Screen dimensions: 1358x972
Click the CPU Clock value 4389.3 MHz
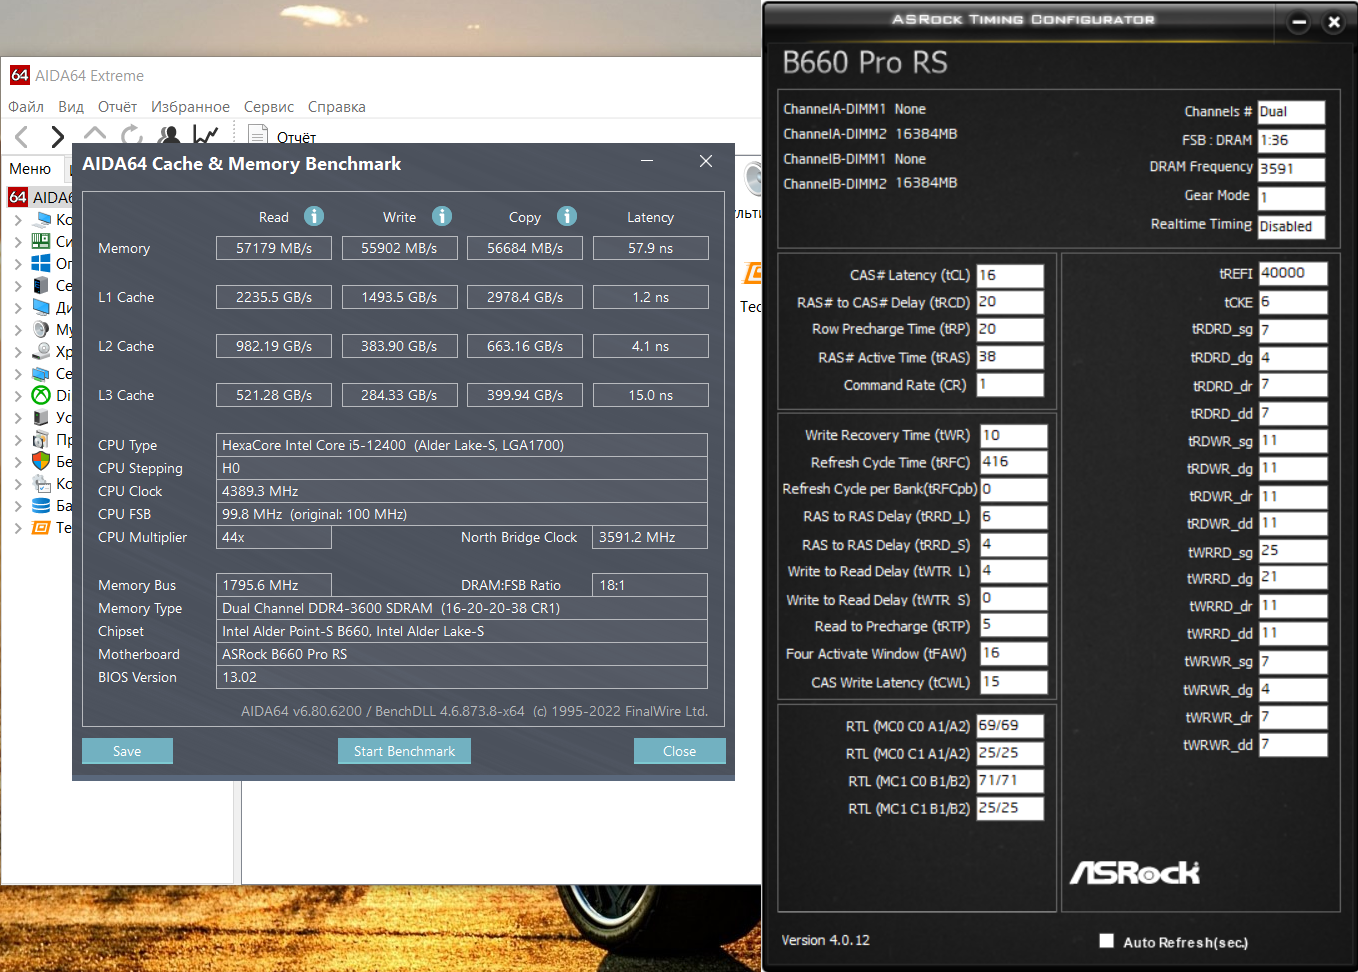tap(462, 491)
